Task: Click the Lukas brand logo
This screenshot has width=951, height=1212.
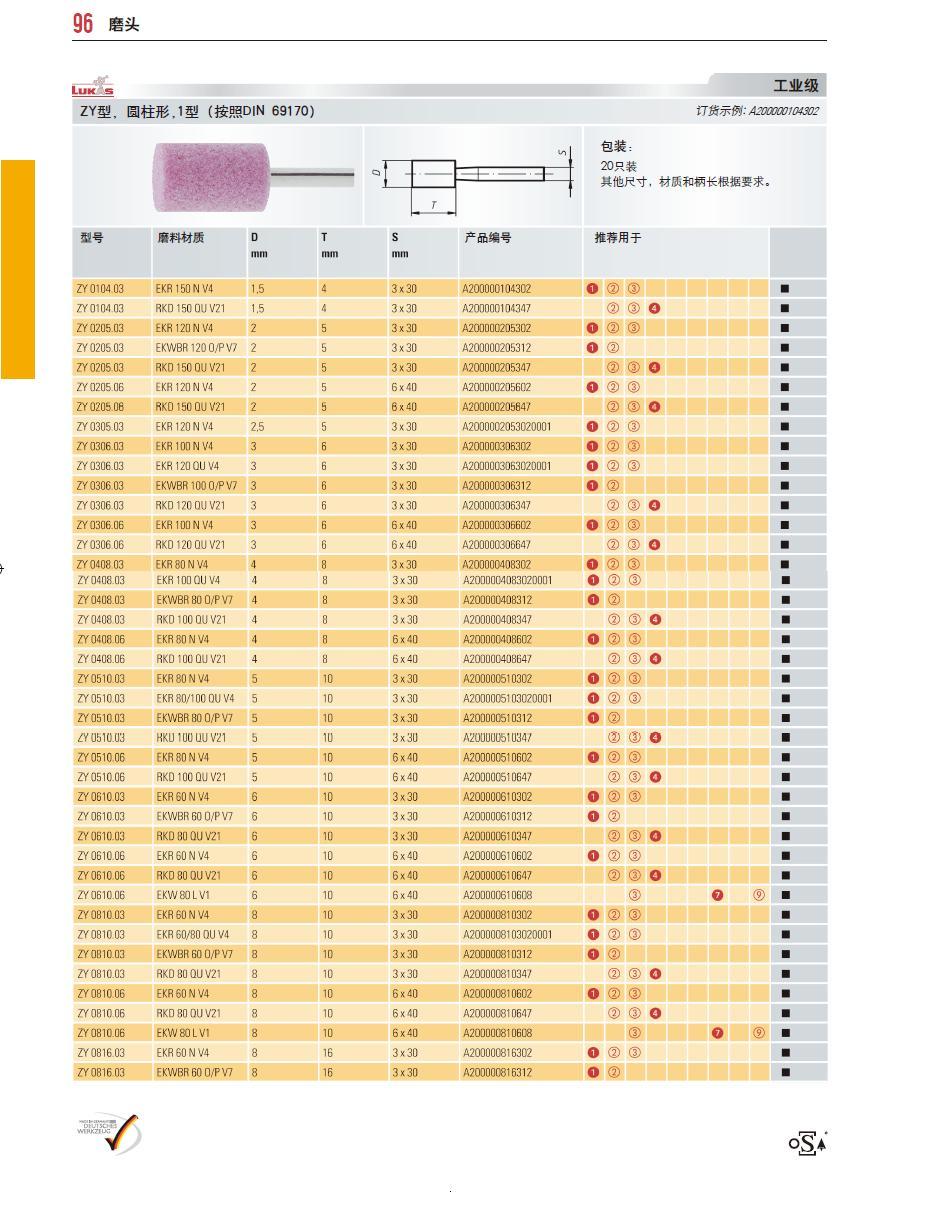Action: (x=93, y=87)
